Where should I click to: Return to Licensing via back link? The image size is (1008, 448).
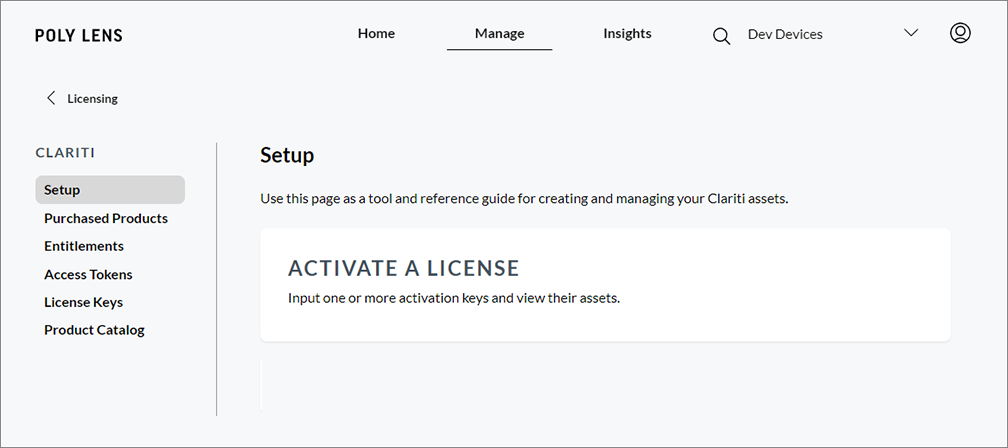93,98
